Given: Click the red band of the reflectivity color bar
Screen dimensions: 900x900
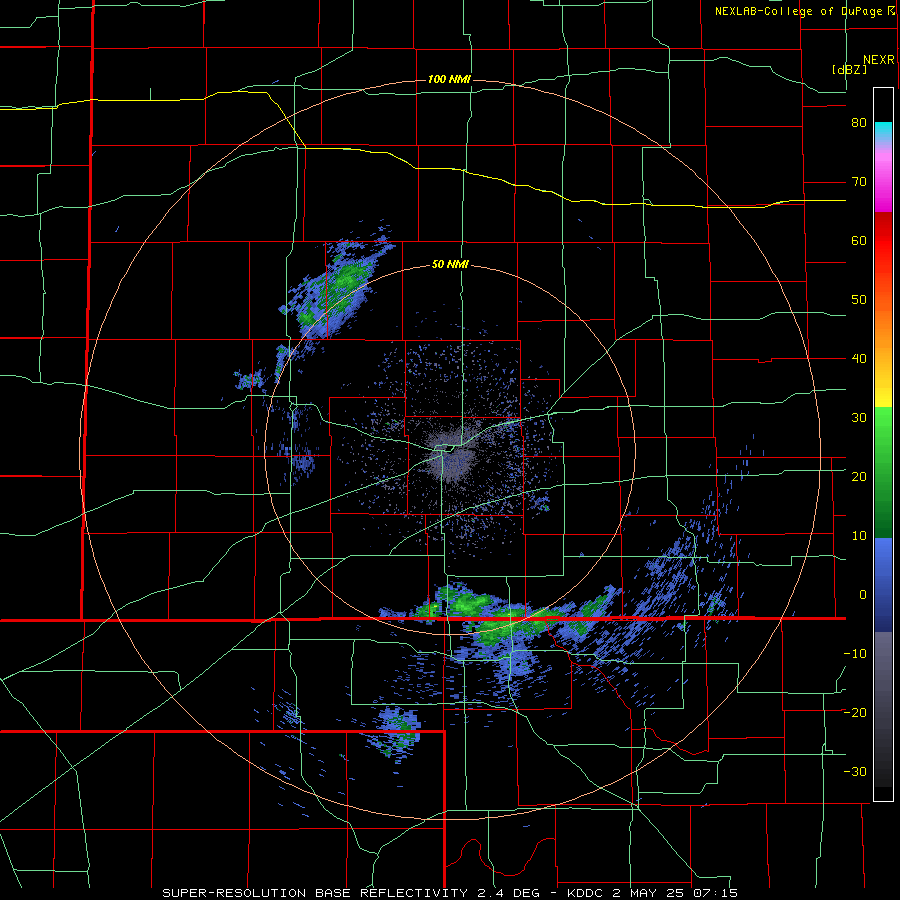Looking at the screenshot, I should click(883, 241).
